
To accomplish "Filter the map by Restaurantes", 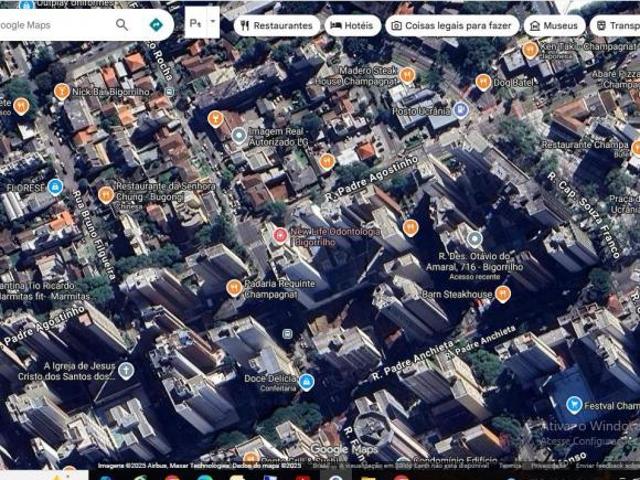I will click(x=277, y=25).
